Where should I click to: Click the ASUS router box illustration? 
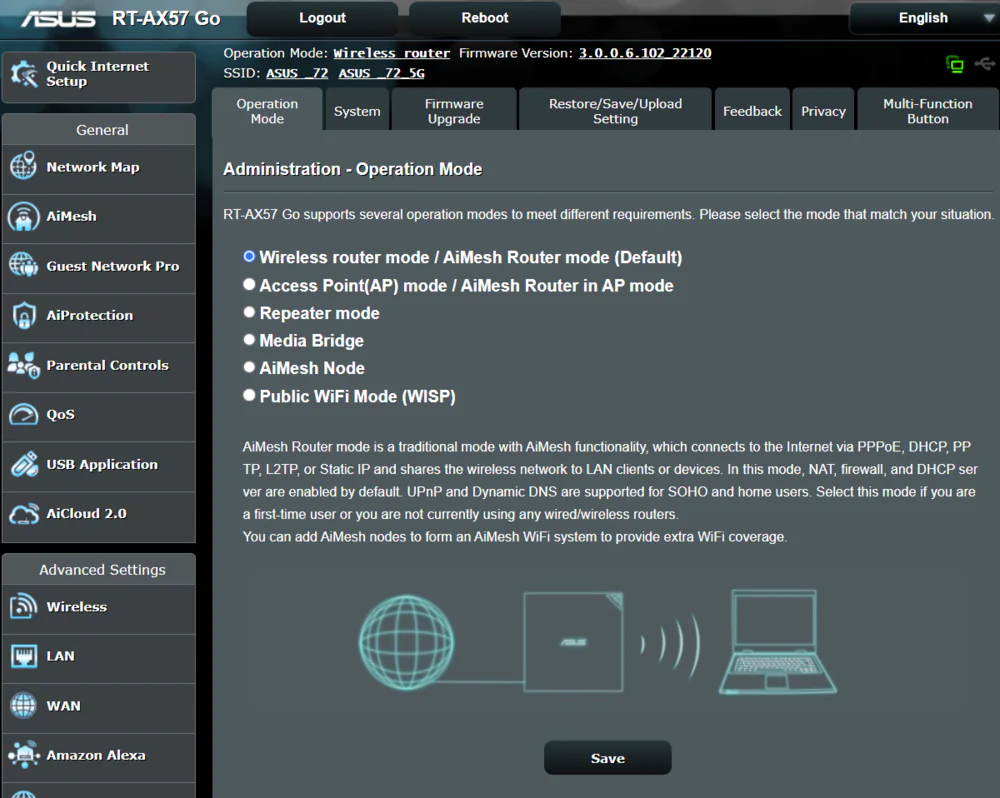573,642
